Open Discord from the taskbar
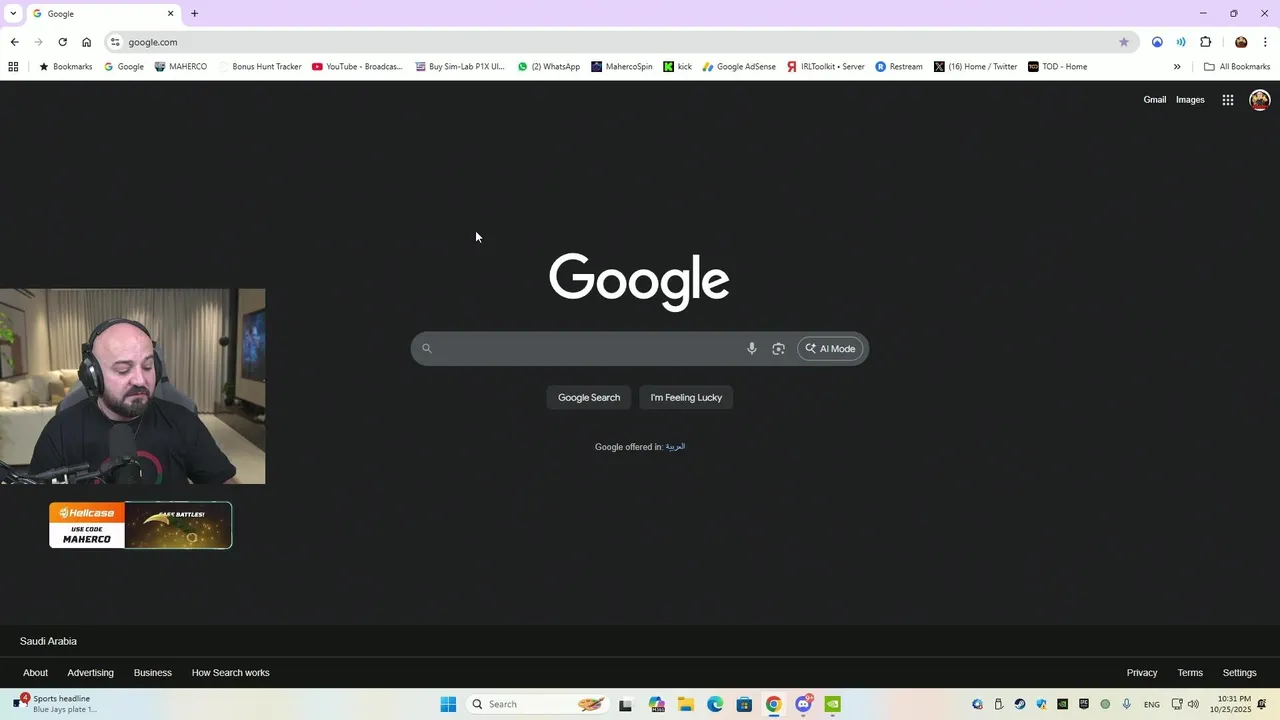 click(x=803, y=704)
